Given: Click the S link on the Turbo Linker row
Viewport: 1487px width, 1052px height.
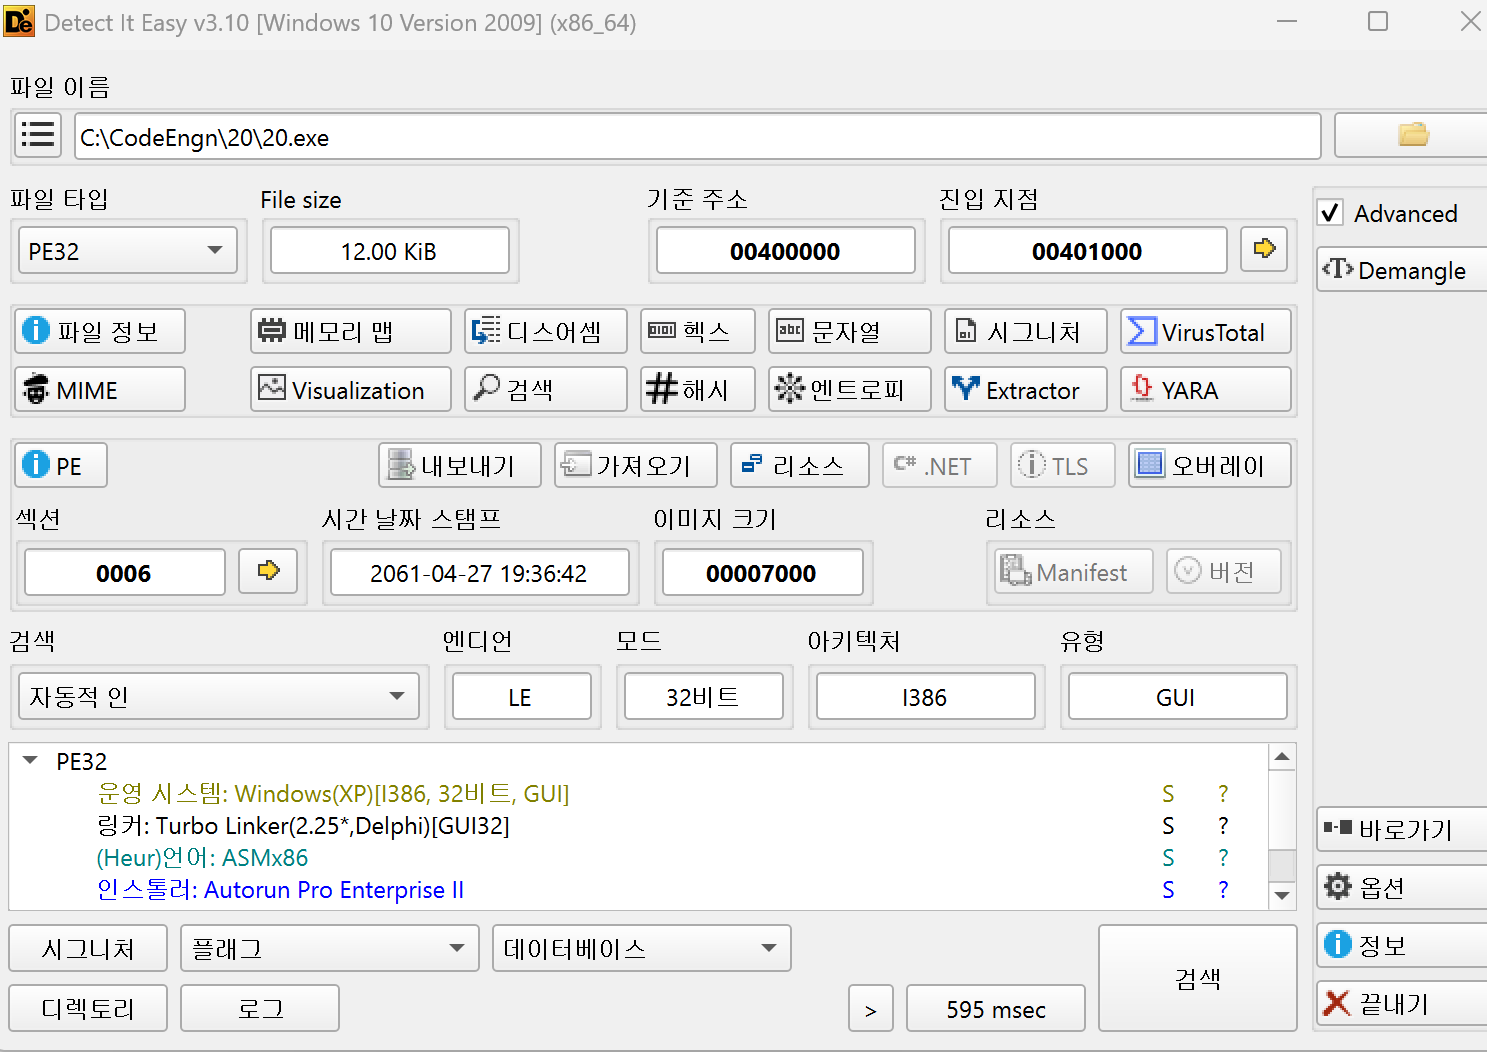Looking at the screenshot, I should click(x=1168, y=825).
